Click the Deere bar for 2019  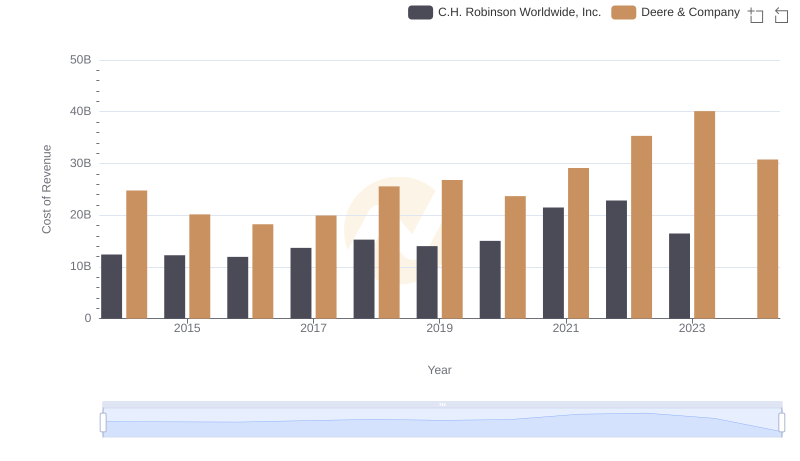452,249
